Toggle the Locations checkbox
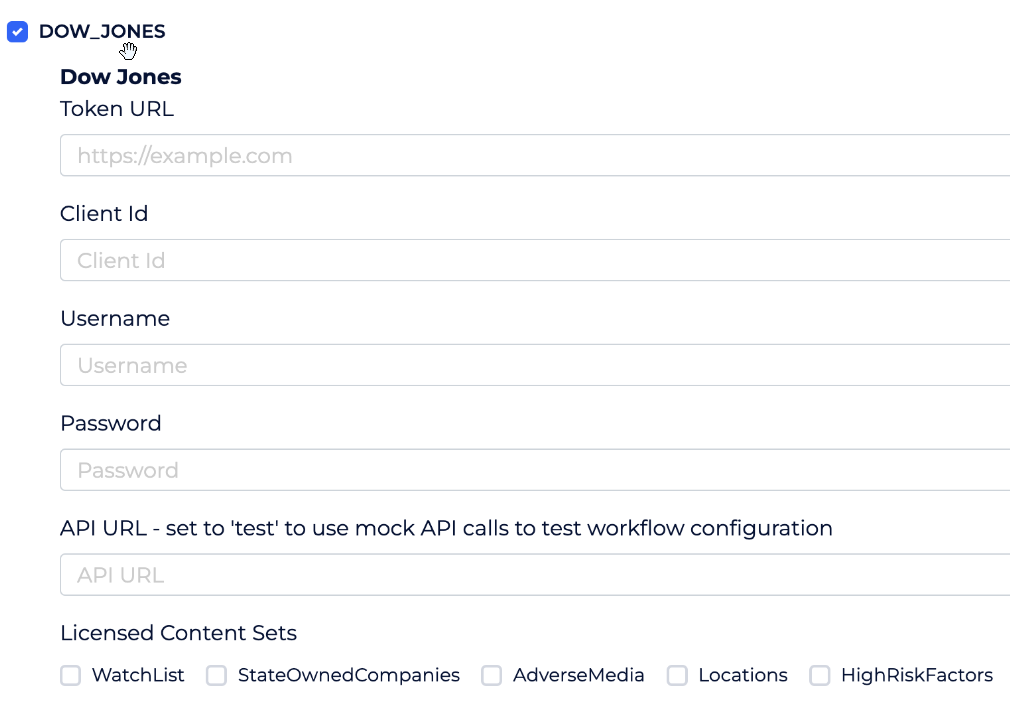The width and height of the screenshot is (1010, 704). (678, 676)
